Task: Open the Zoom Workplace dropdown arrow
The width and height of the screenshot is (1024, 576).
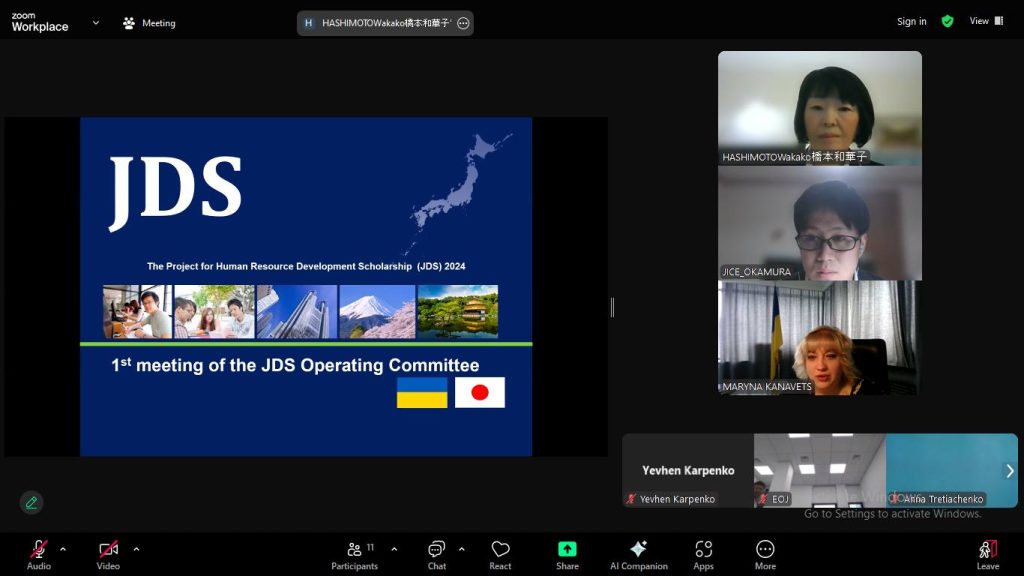Action: [x=96, y=22]
